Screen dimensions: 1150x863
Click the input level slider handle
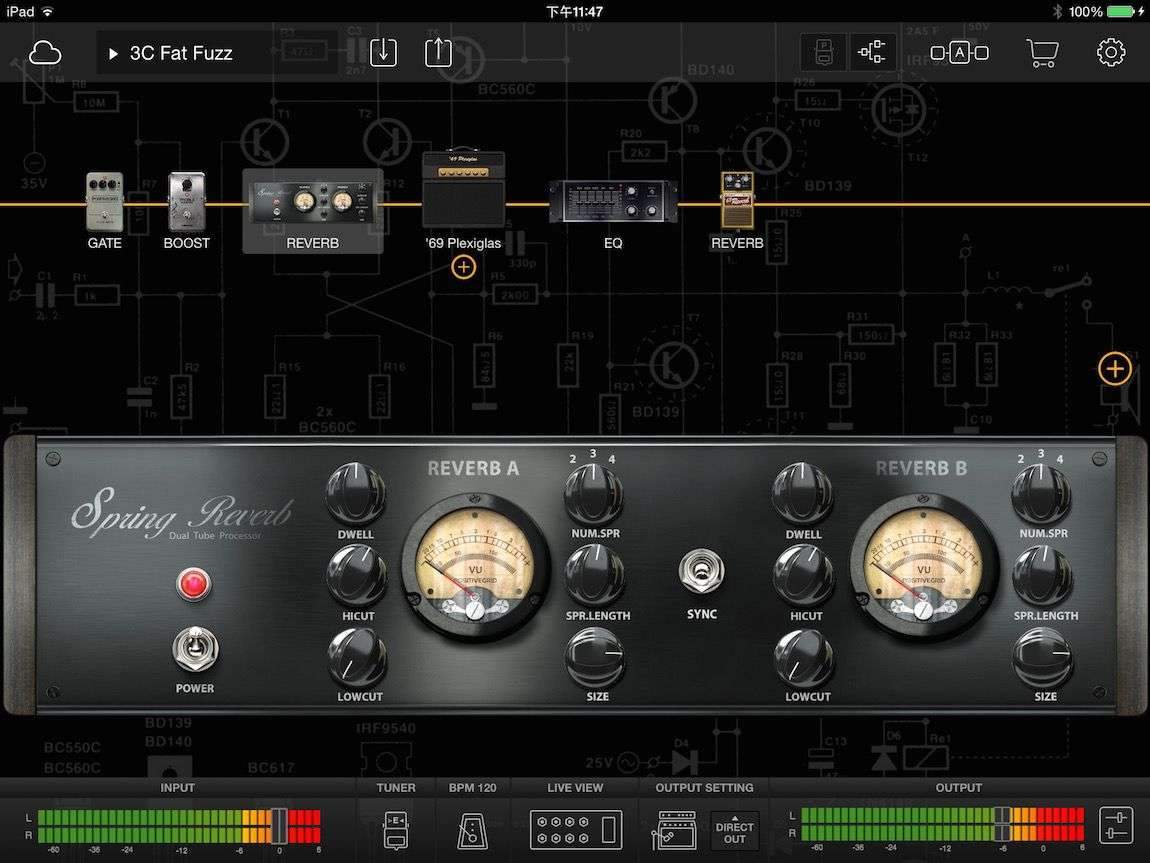coord(279,826)
